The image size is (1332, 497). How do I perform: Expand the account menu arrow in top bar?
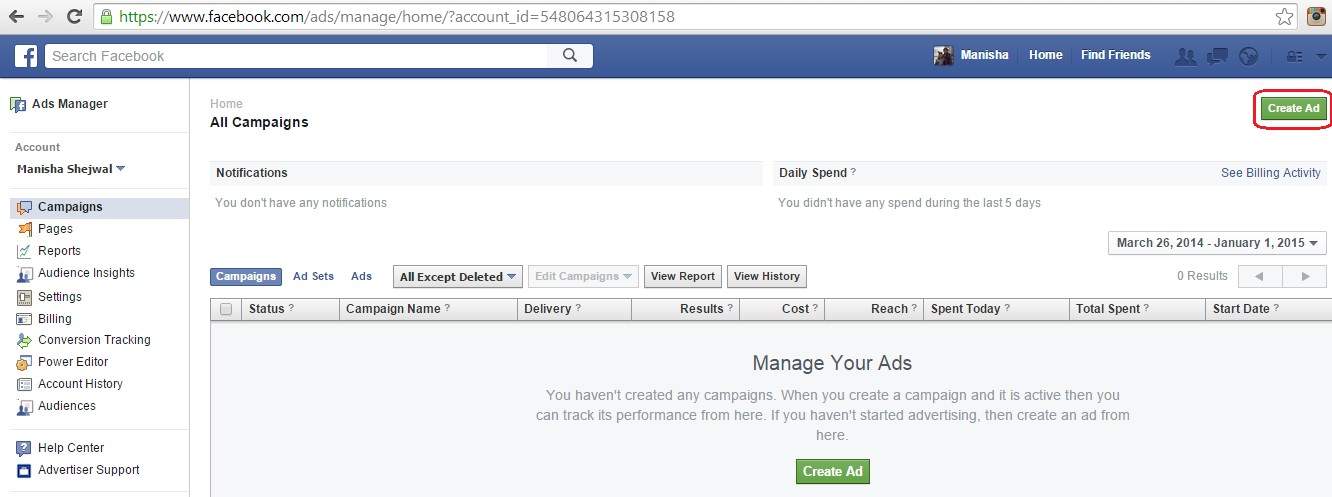coord(1320,57)
